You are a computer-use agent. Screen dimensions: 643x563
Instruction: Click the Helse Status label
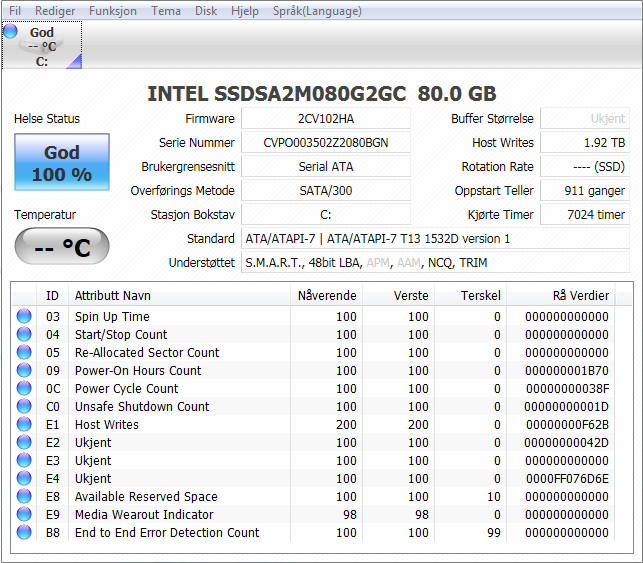(47, 119)
